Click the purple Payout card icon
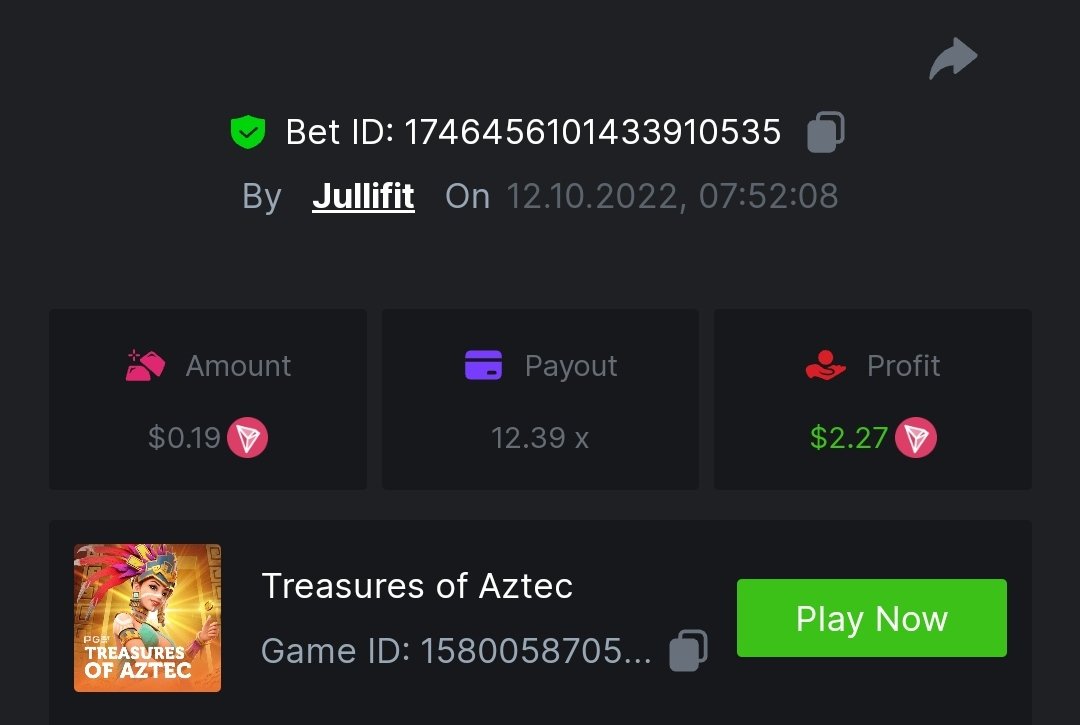Screen dimensions: 1080x725 point(484,366)
